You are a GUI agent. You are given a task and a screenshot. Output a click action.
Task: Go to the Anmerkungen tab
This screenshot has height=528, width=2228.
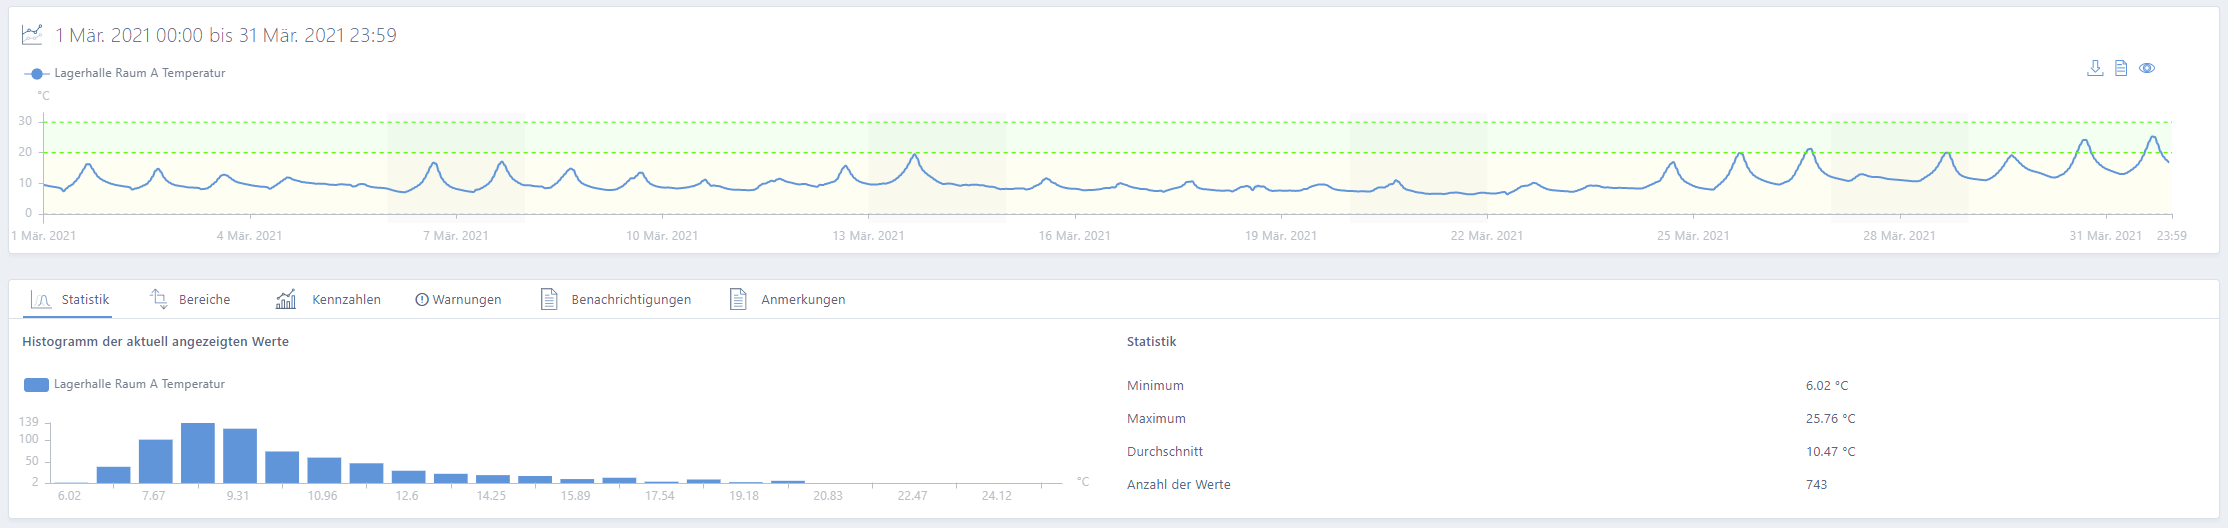coord(803,300)
